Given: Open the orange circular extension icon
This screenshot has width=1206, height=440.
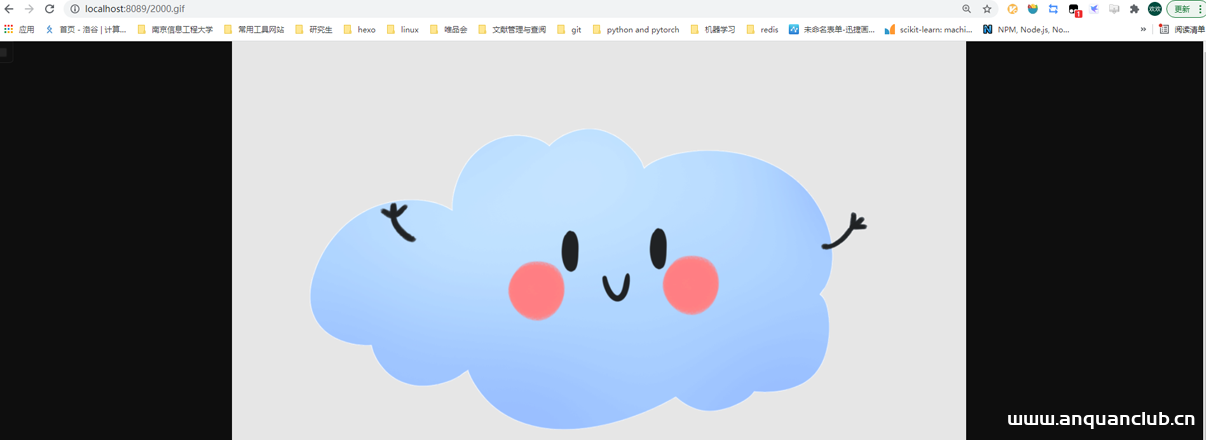Looking at the screenshot, I should 1013,9.
